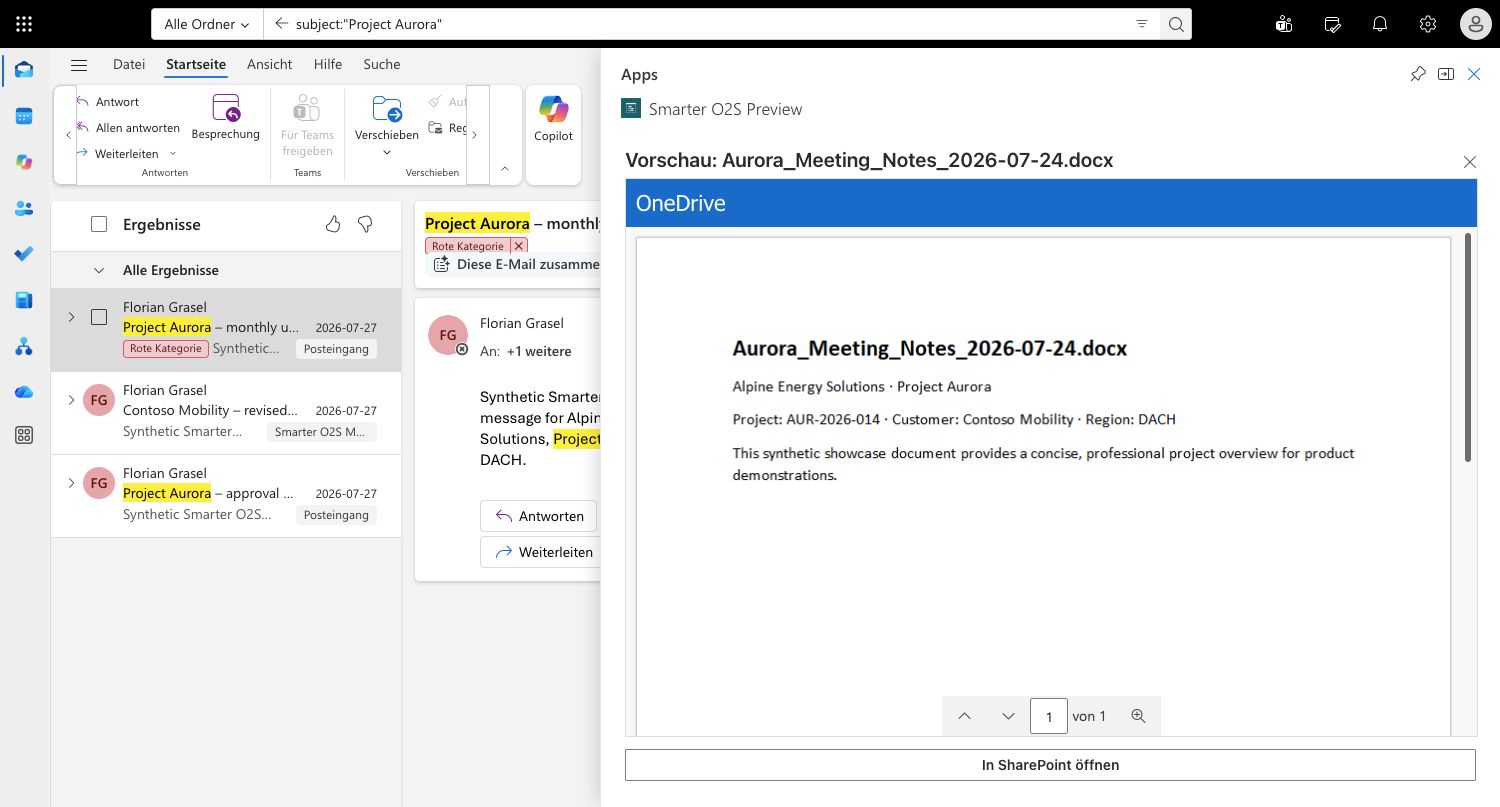Image resolution: width=1500 pixels, height=807 pixels.
Task: Click the preview vertical scrollbar
Action: [1468, 347]
